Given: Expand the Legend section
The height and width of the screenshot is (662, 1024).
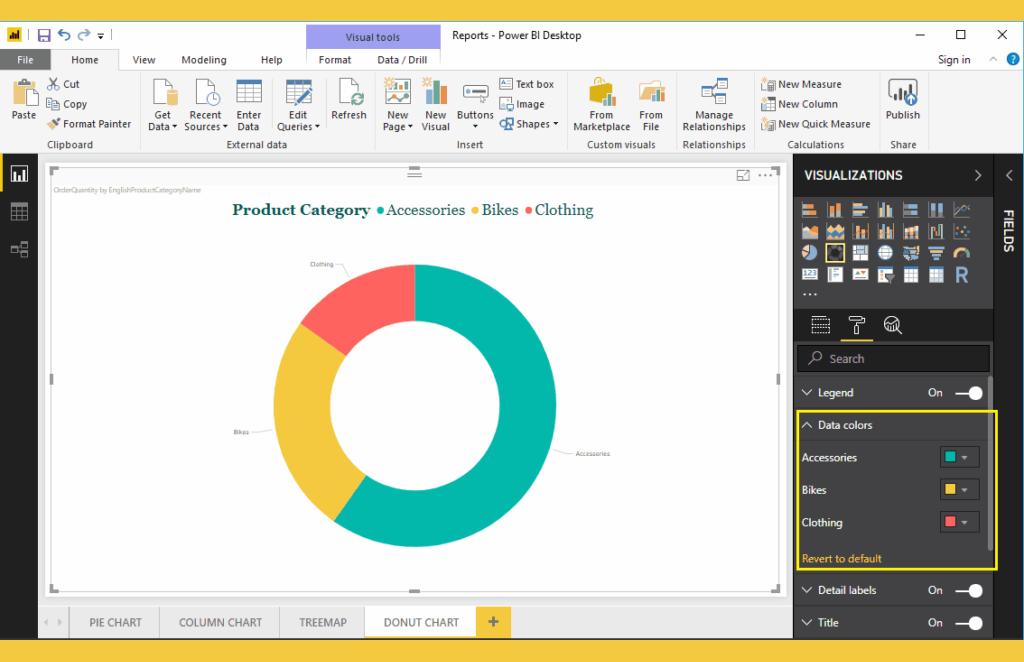Looking at the screenshot, I should pyautogui.click(x=807, y=392).
